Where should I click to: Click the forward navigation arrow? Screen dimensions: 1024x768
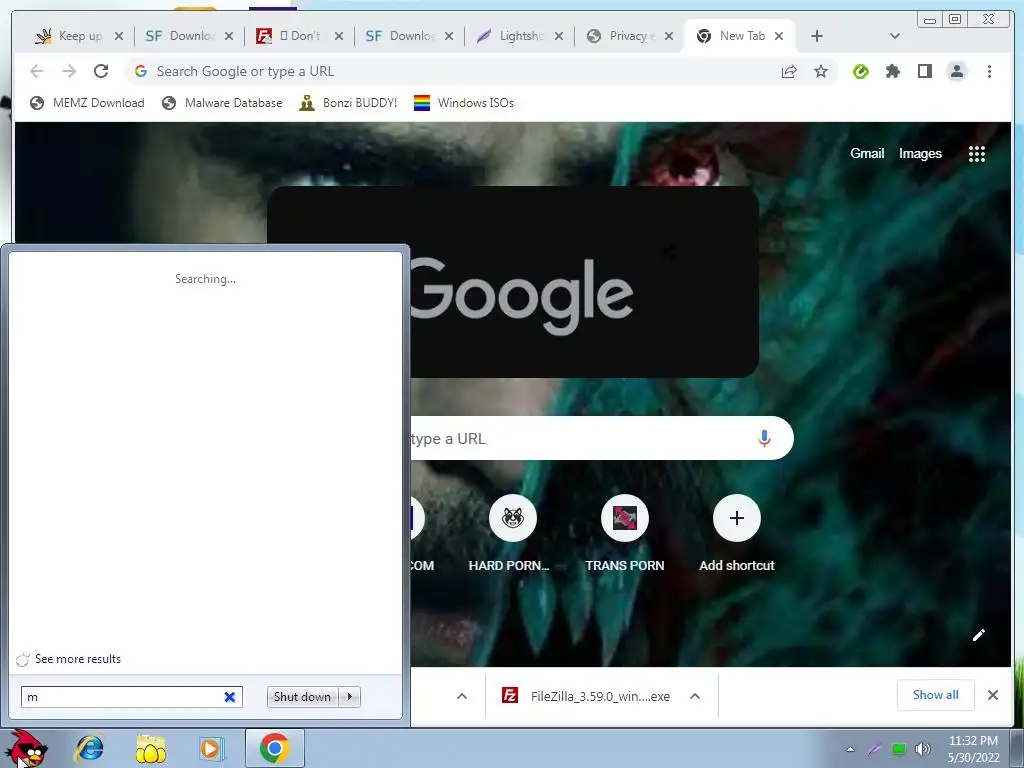click(69, 71)
